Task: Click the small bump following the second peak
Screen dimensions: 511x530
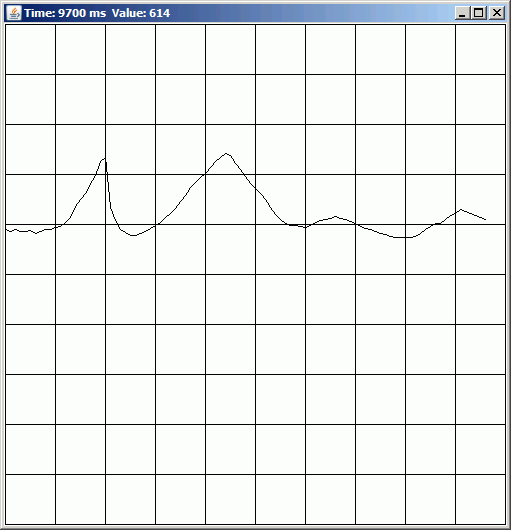Action: click(335, 216)
